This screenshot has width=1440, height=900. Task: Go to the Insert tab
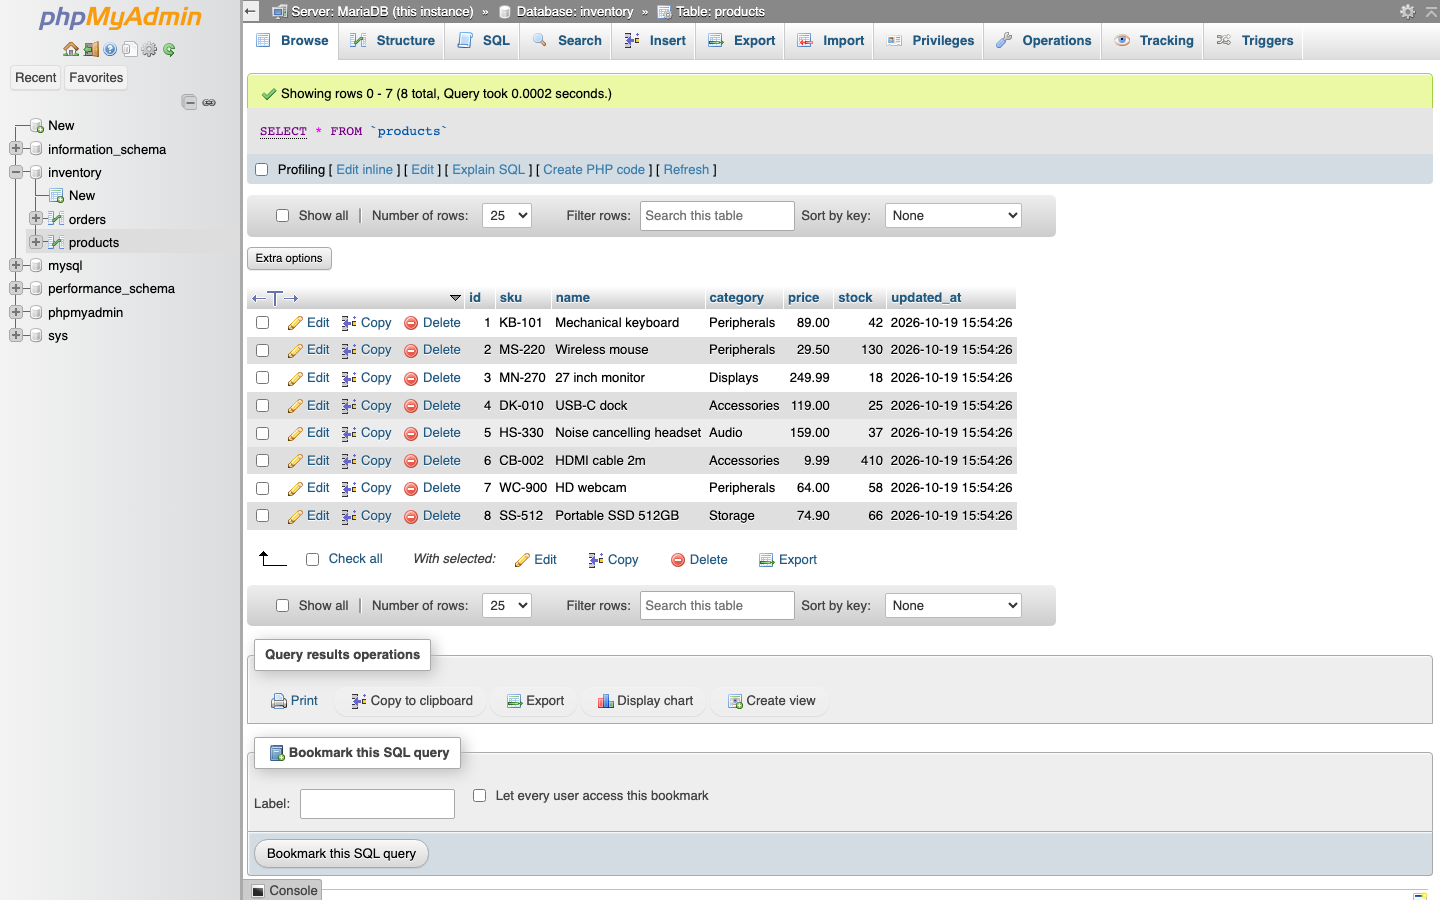[654, 41]
